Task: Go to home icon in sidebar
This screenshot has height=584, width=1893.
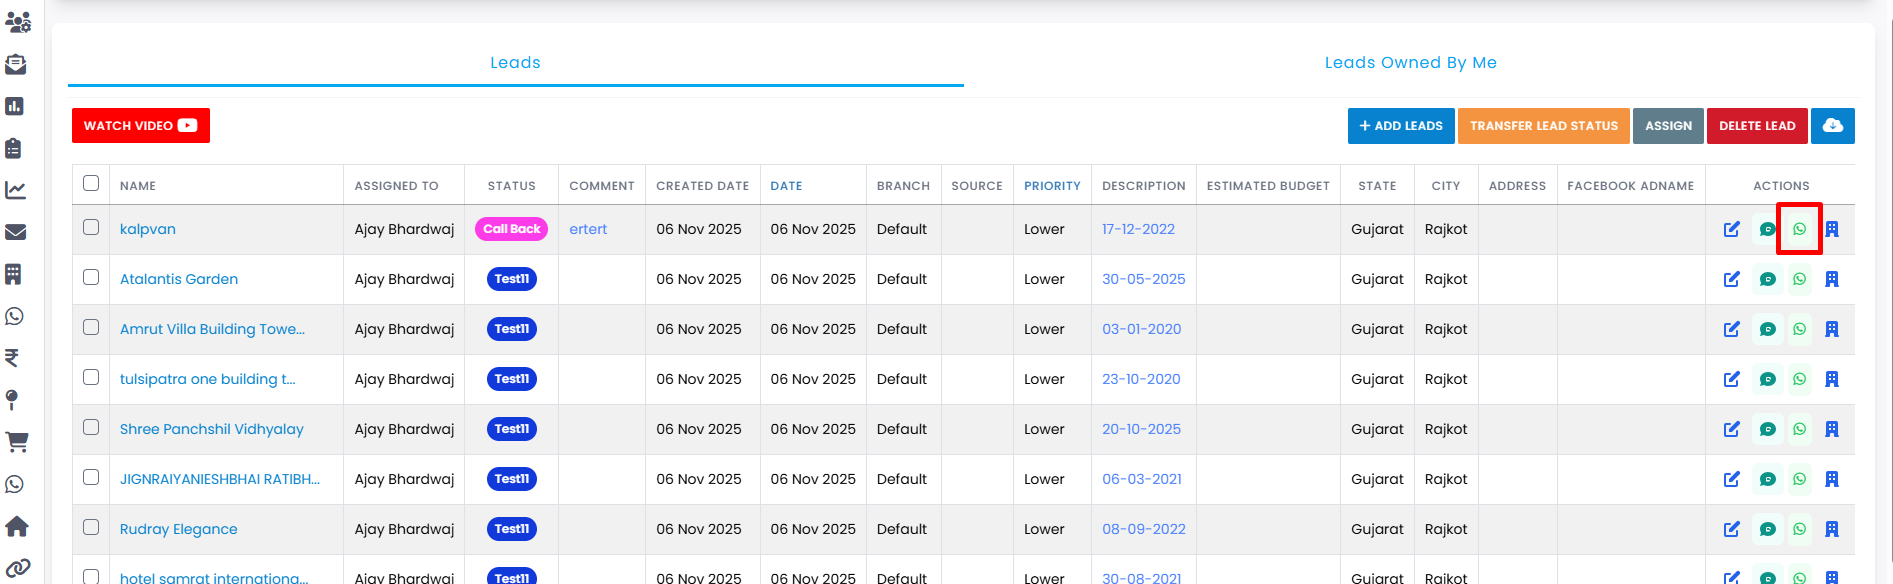Action: pos(17,526)
